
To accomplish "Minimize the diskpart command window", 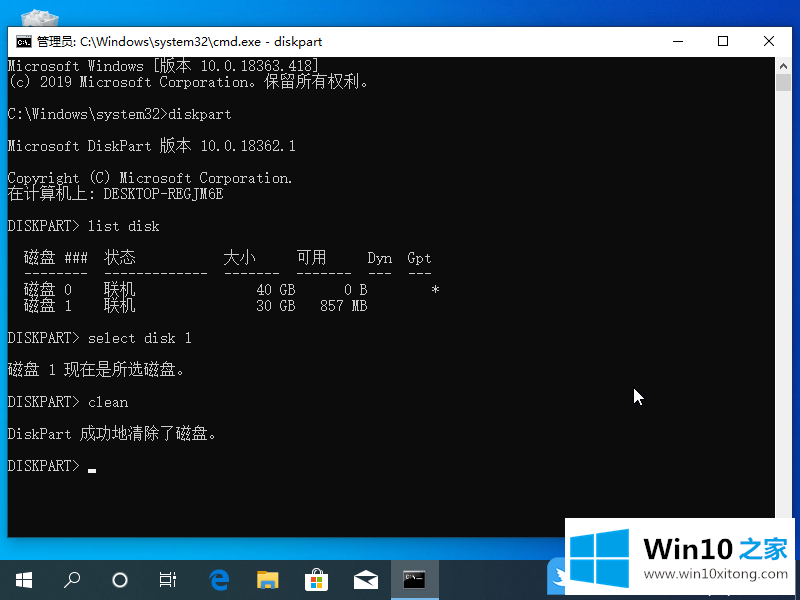I will coord(678,41).
